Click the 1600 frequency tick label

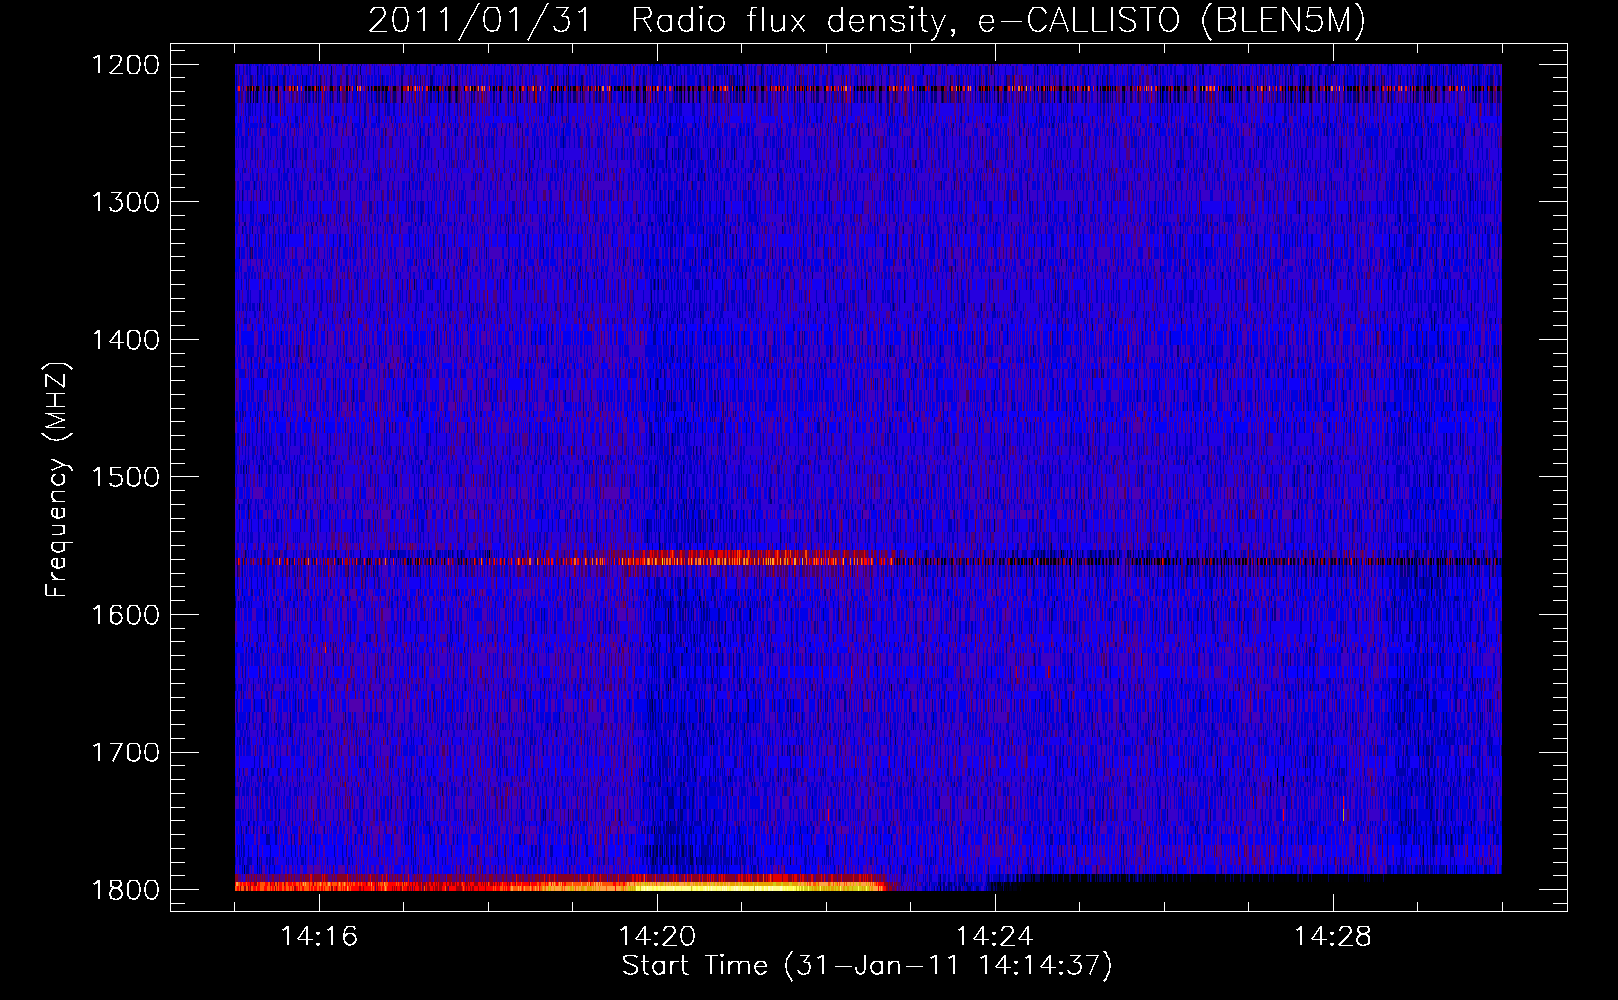(x=126, y=615)
